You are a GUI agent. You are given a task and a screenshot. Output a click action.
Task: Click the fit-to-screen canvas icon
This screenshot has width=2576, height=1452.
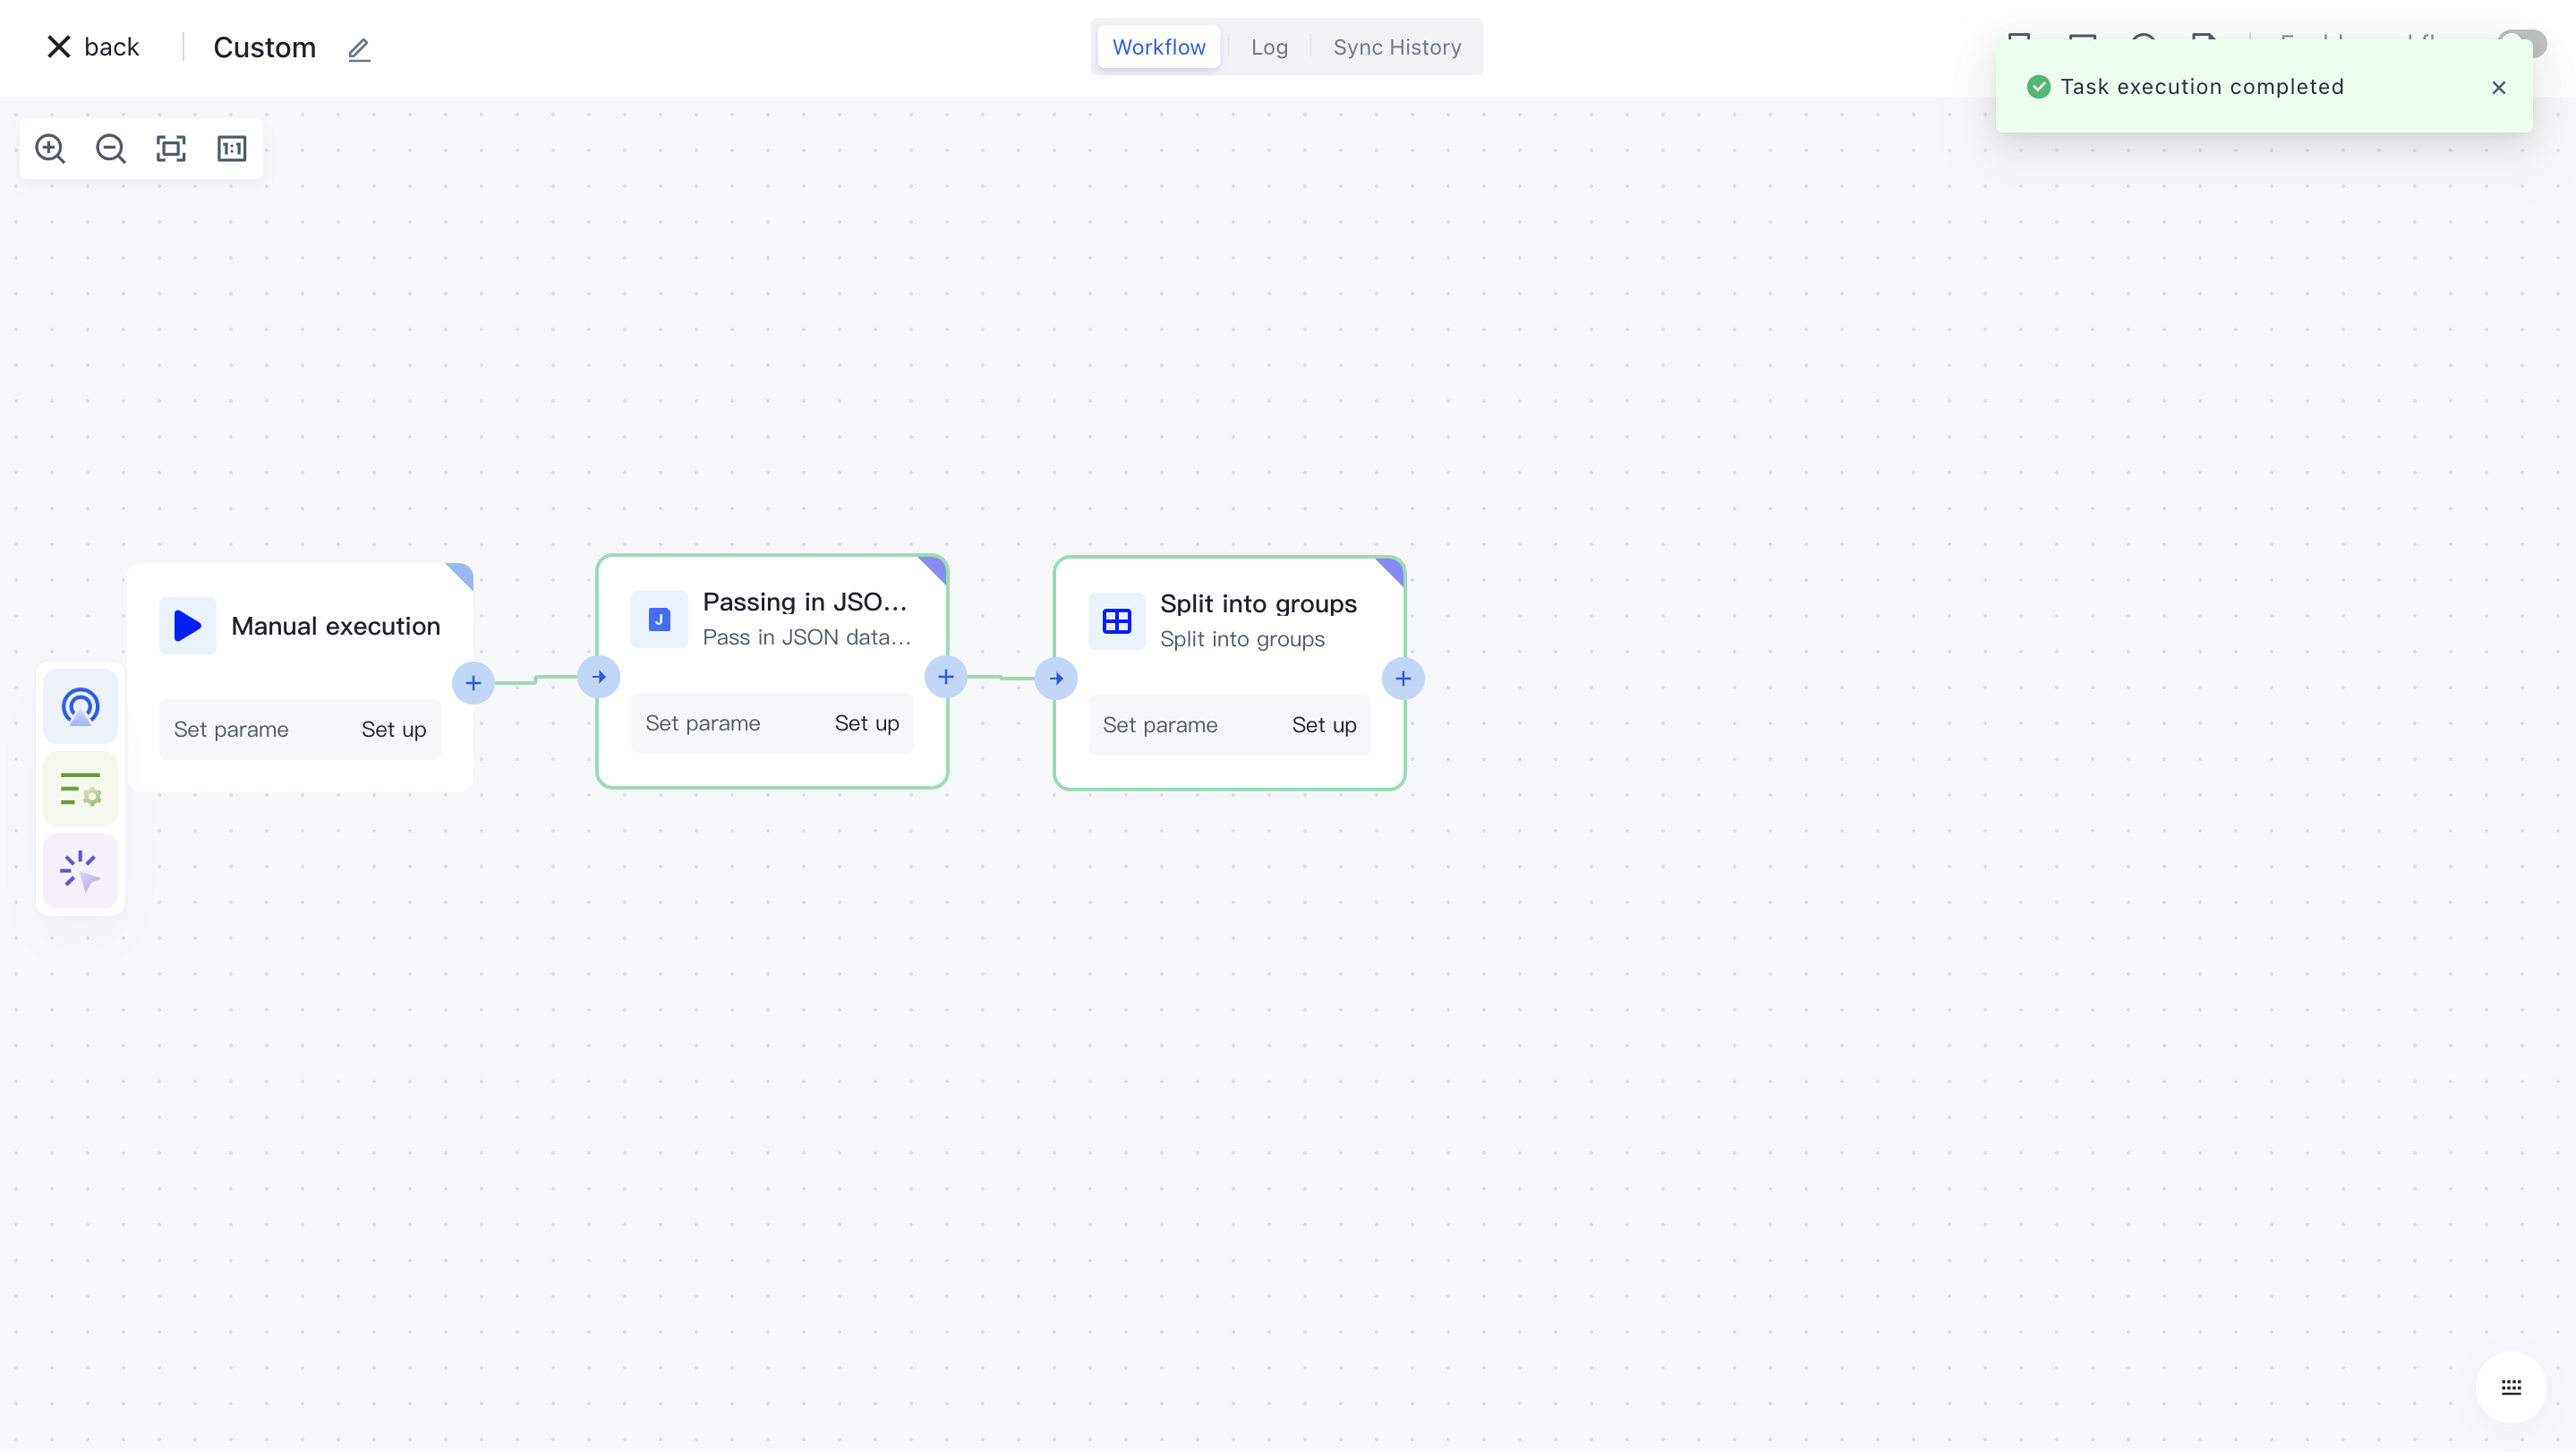pos(171,149)
